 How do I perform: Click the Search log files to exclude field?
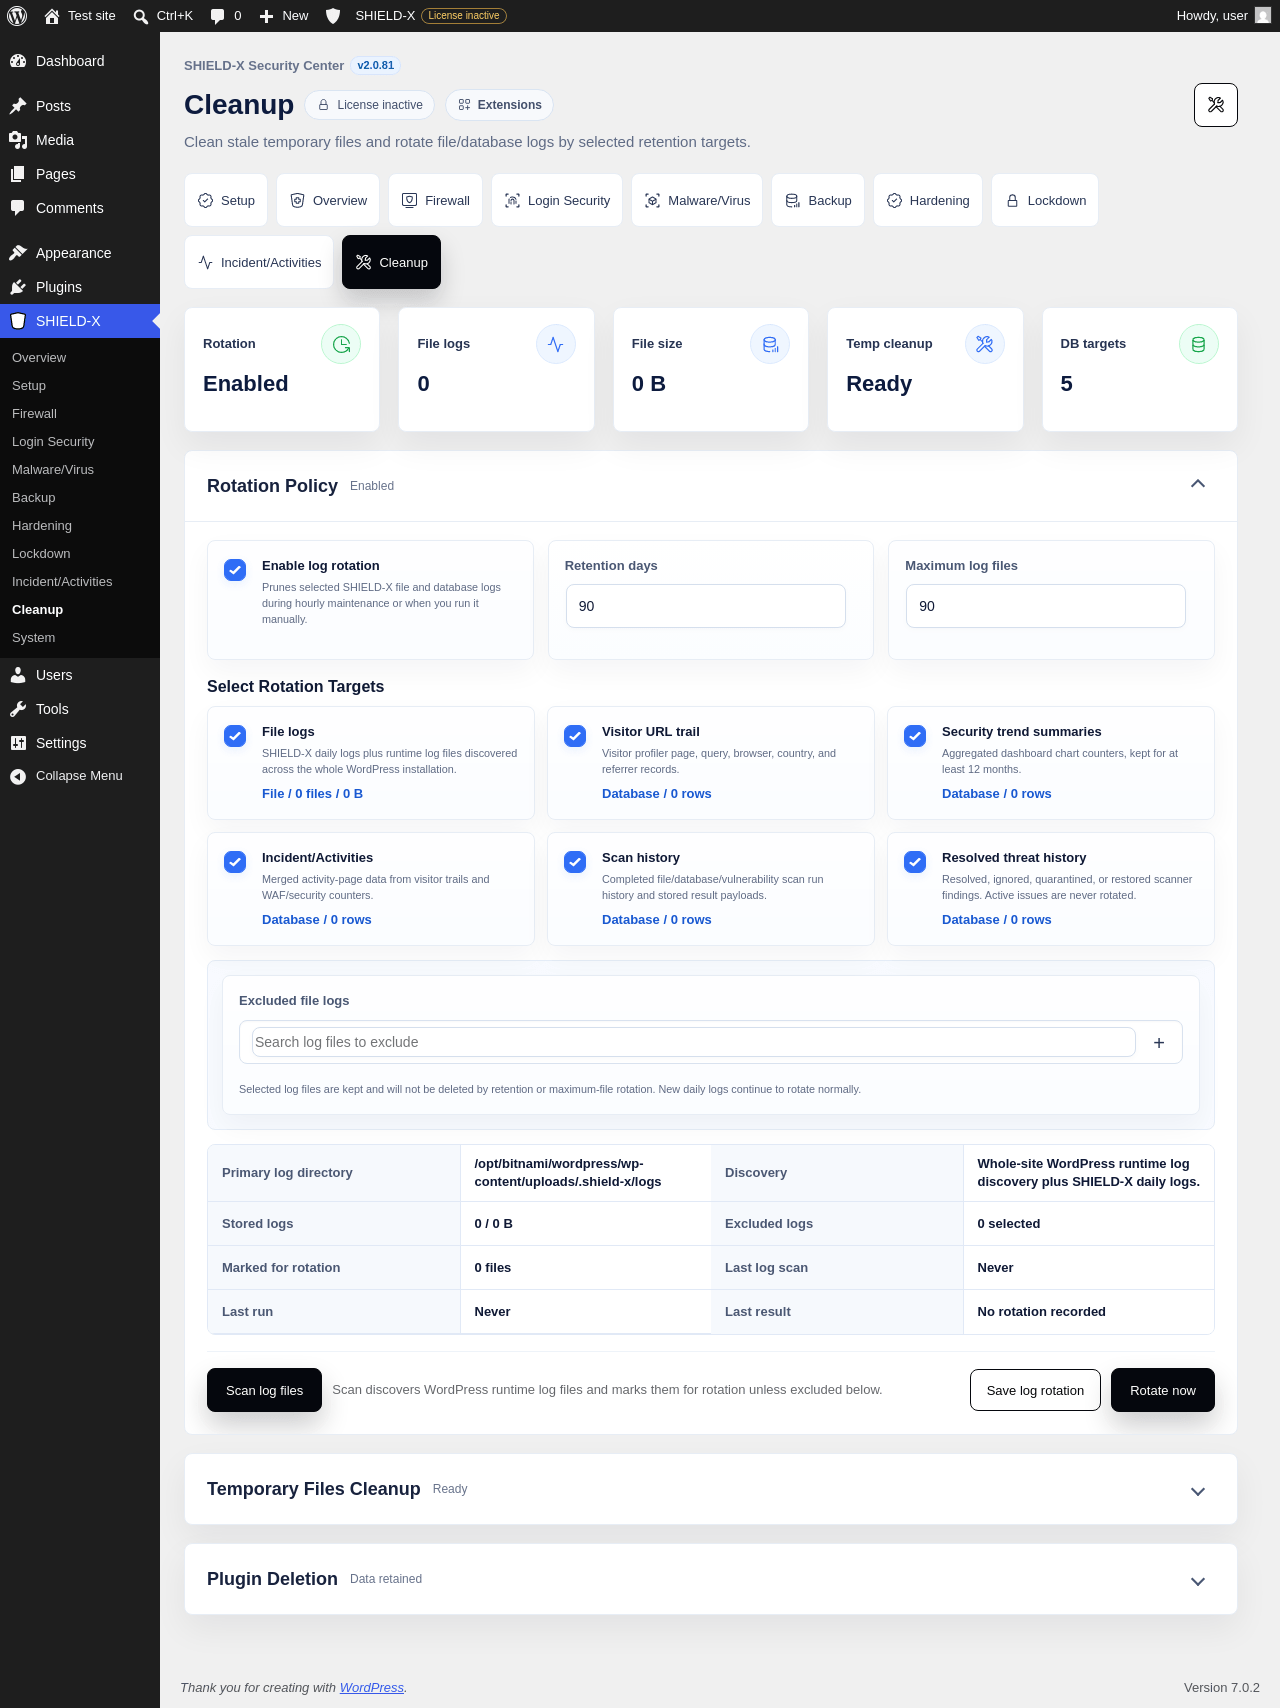[x=694, y=1042]
